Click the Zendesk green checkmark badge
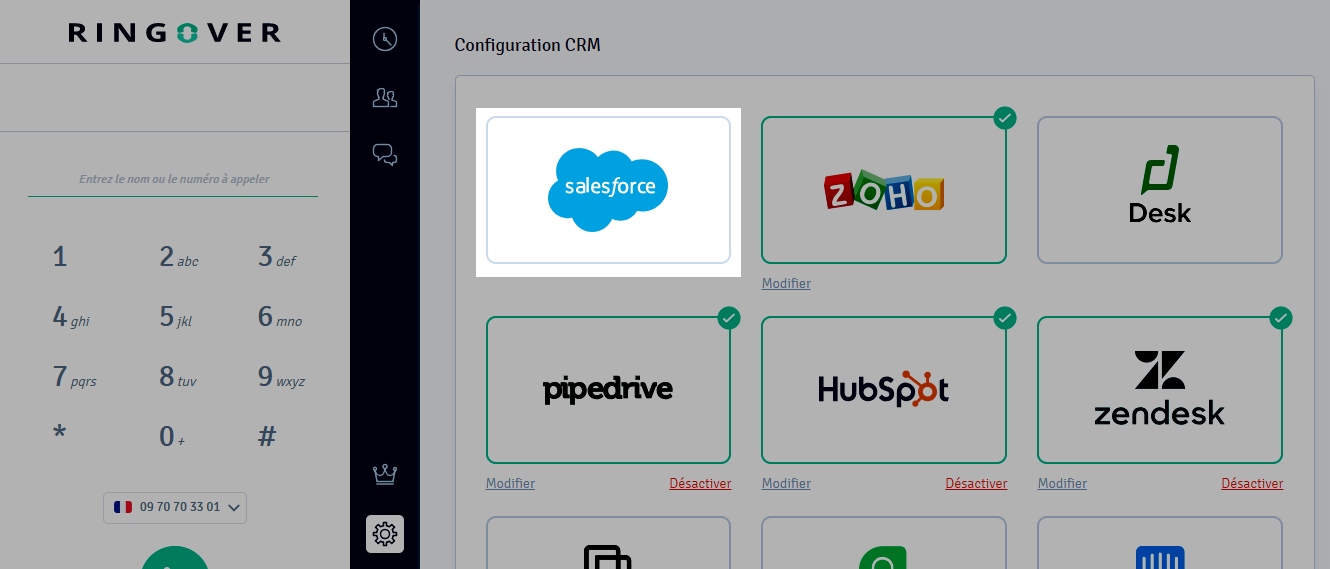 1281,318
